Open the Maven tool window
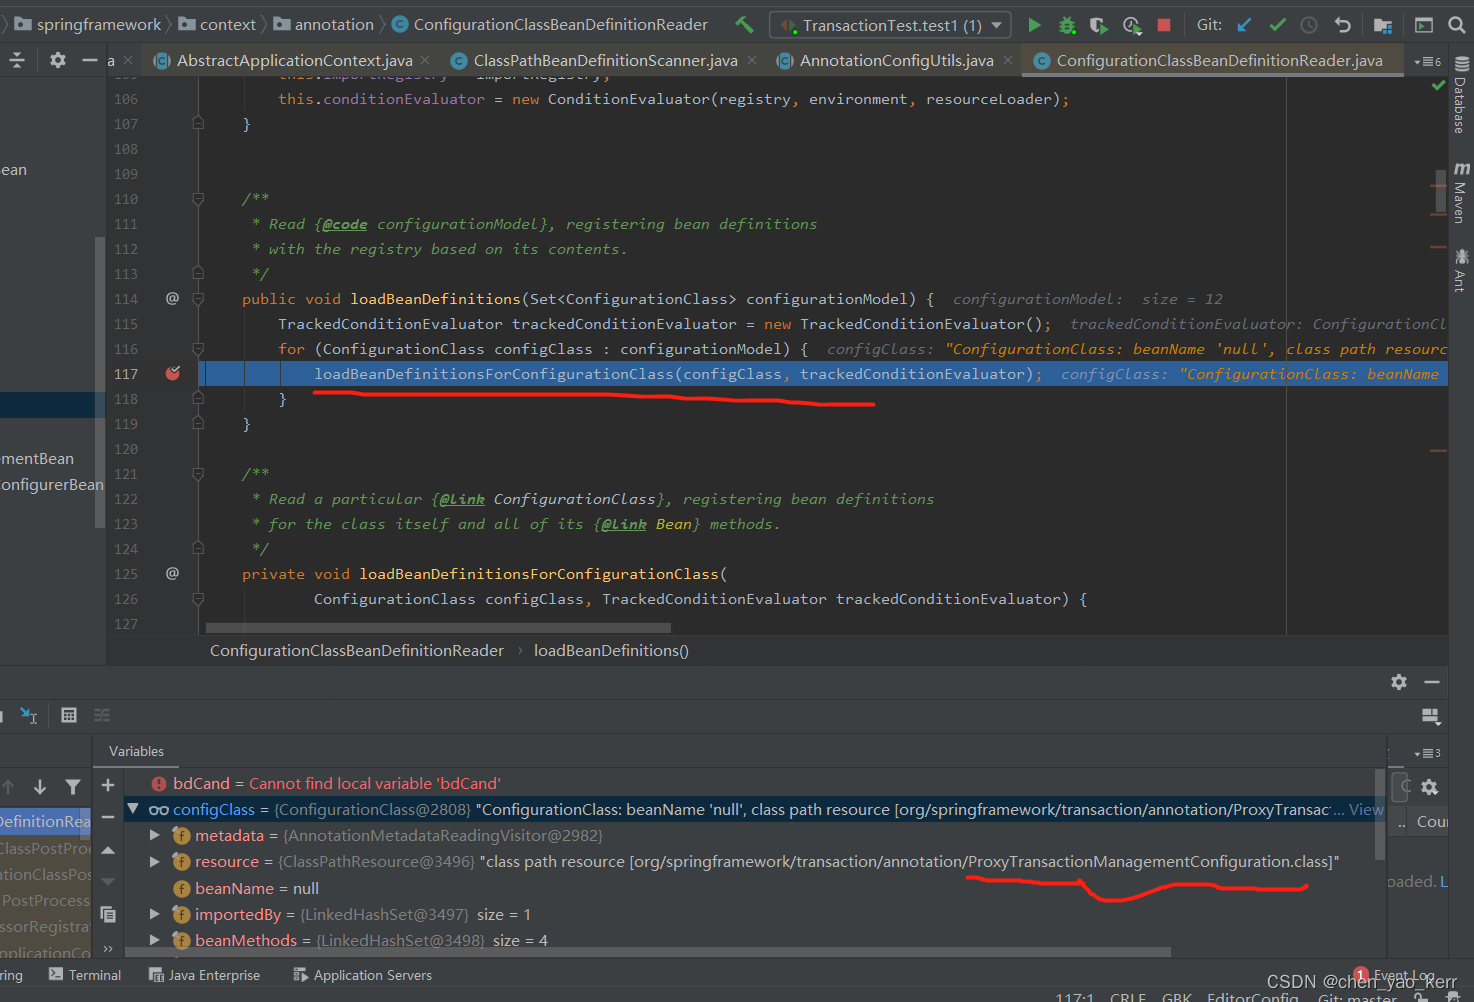Screen dimensions: 1474x1002 tap(1461, 191)
